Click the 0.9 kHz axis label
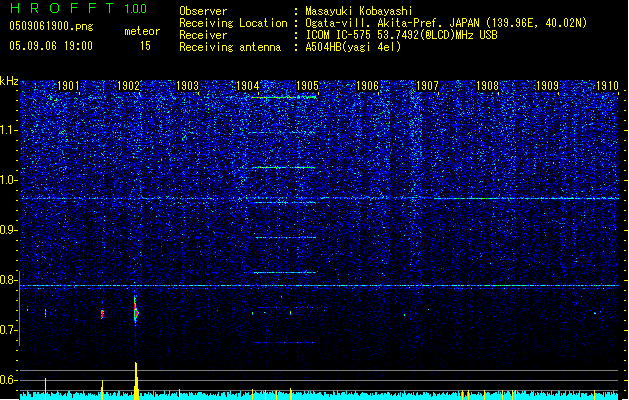This screenshot has width=629, height=400. [8, 230]
